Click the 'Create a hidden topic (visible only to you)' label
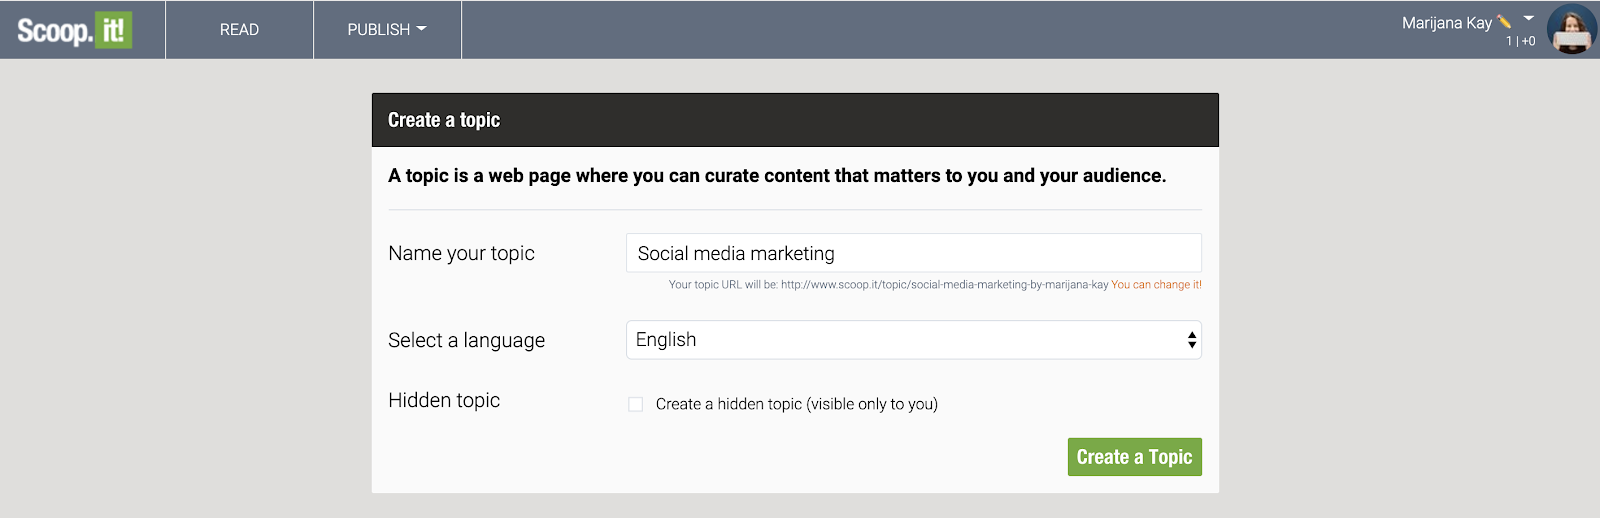 797,404
